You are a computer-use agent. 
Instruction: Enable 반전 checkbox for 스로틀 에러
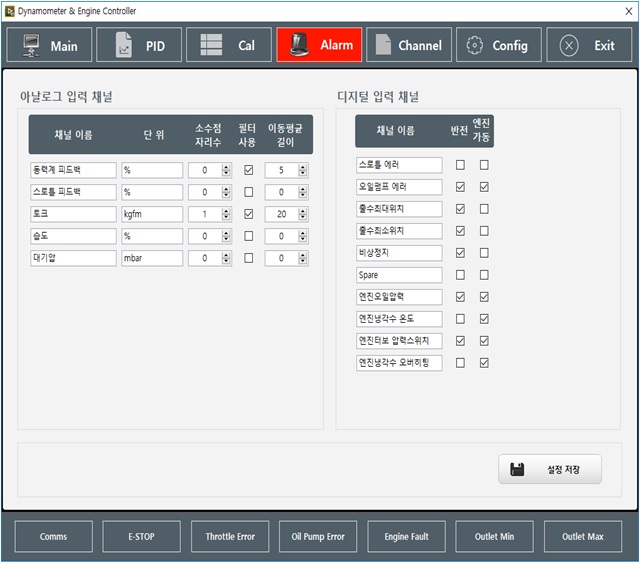pos(460,165)
